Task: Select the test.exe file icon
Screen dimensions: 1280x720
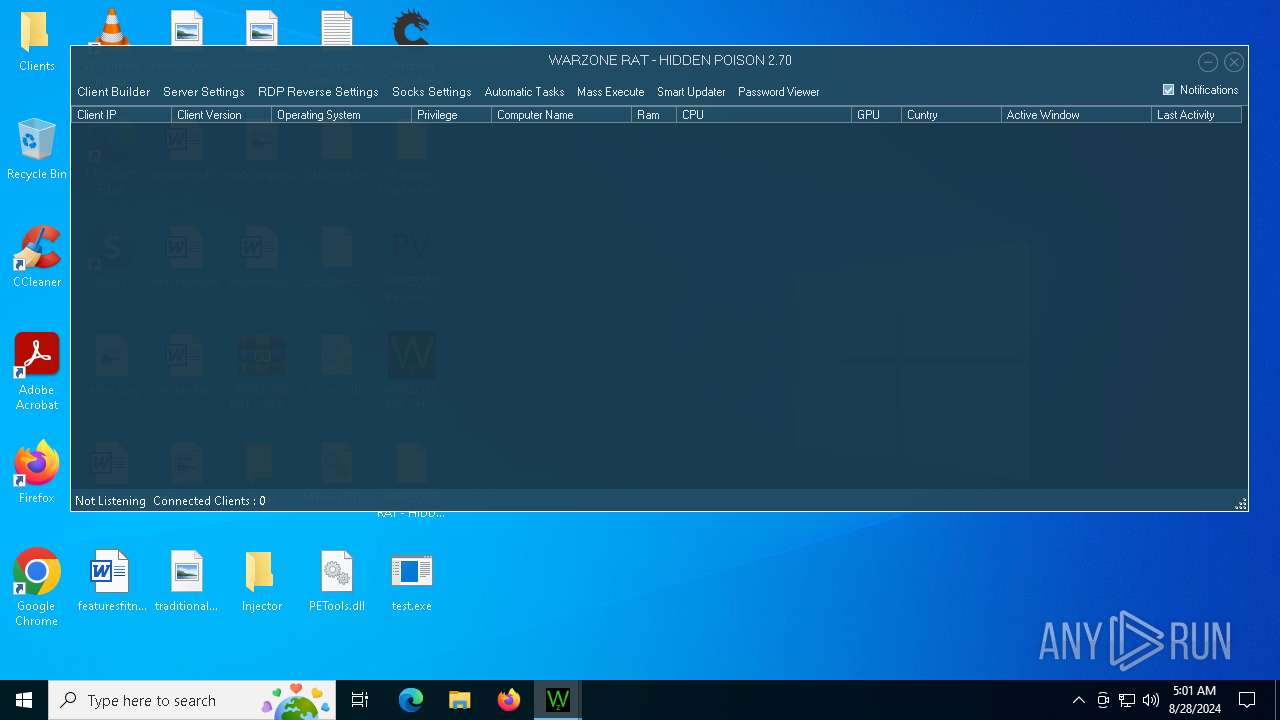Action: [411, 581]
